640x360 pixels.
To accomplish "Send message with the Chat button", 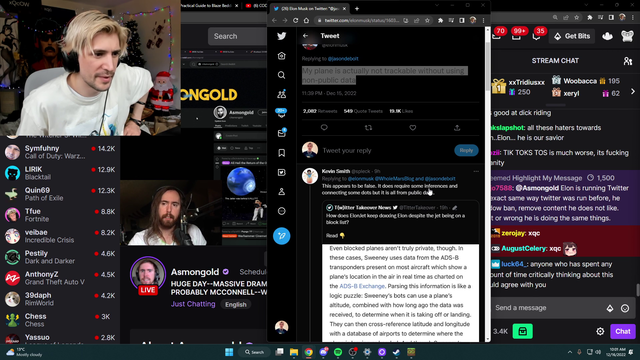I will 622,331.
